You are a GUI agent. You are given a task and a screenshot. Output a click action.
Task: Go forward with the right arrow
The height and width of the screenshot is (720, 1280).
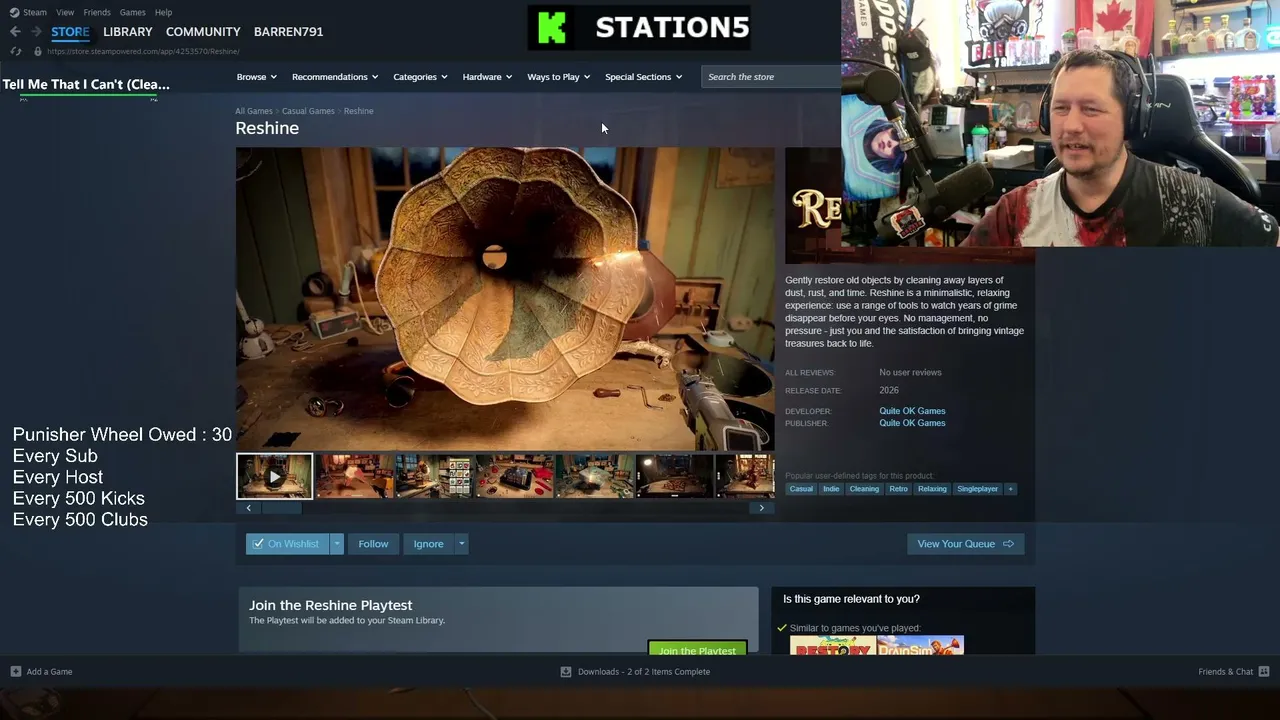click(36, 32)
